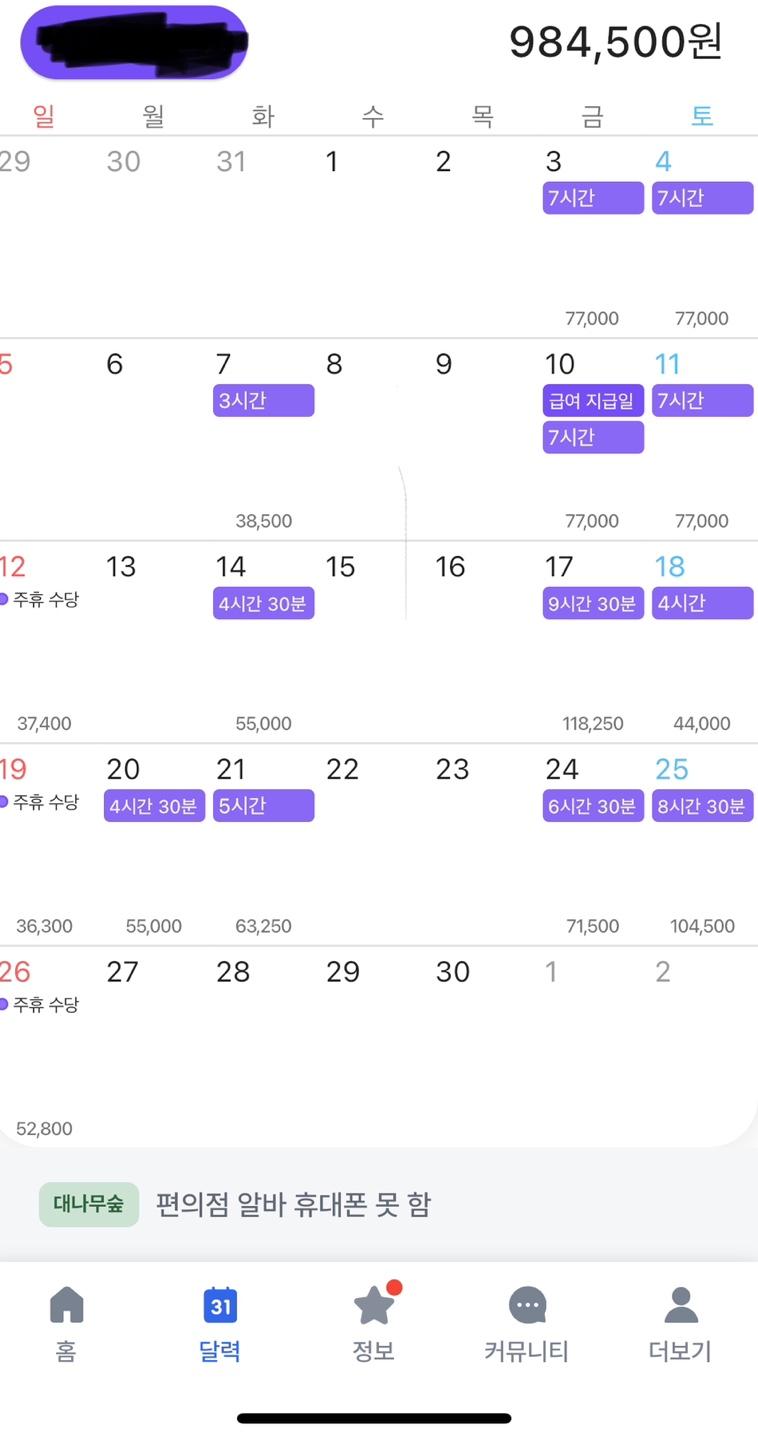
Task: Tap the Home house icon
Action: [x=66, y=1305]
